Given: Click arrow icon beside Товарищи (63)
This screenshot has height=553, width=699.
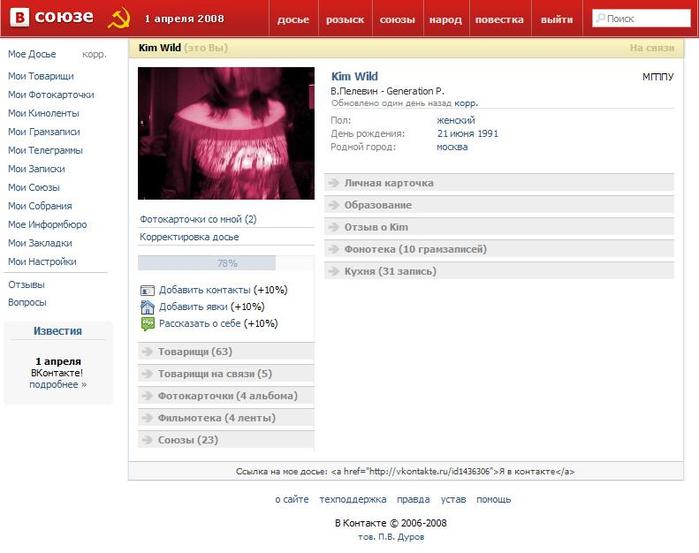Looking at the screenshot, I should (x=147, y=351).
